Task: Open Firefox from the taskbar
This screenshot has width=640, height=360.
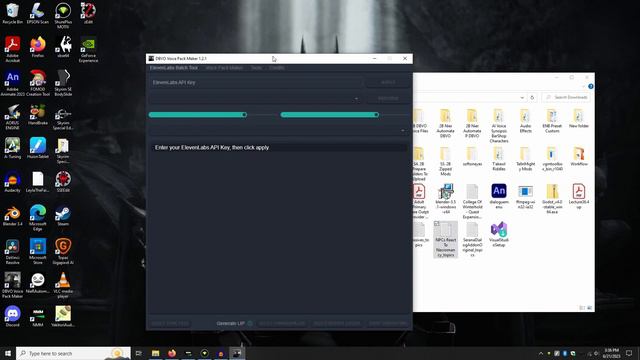Action: pos(172,353)
